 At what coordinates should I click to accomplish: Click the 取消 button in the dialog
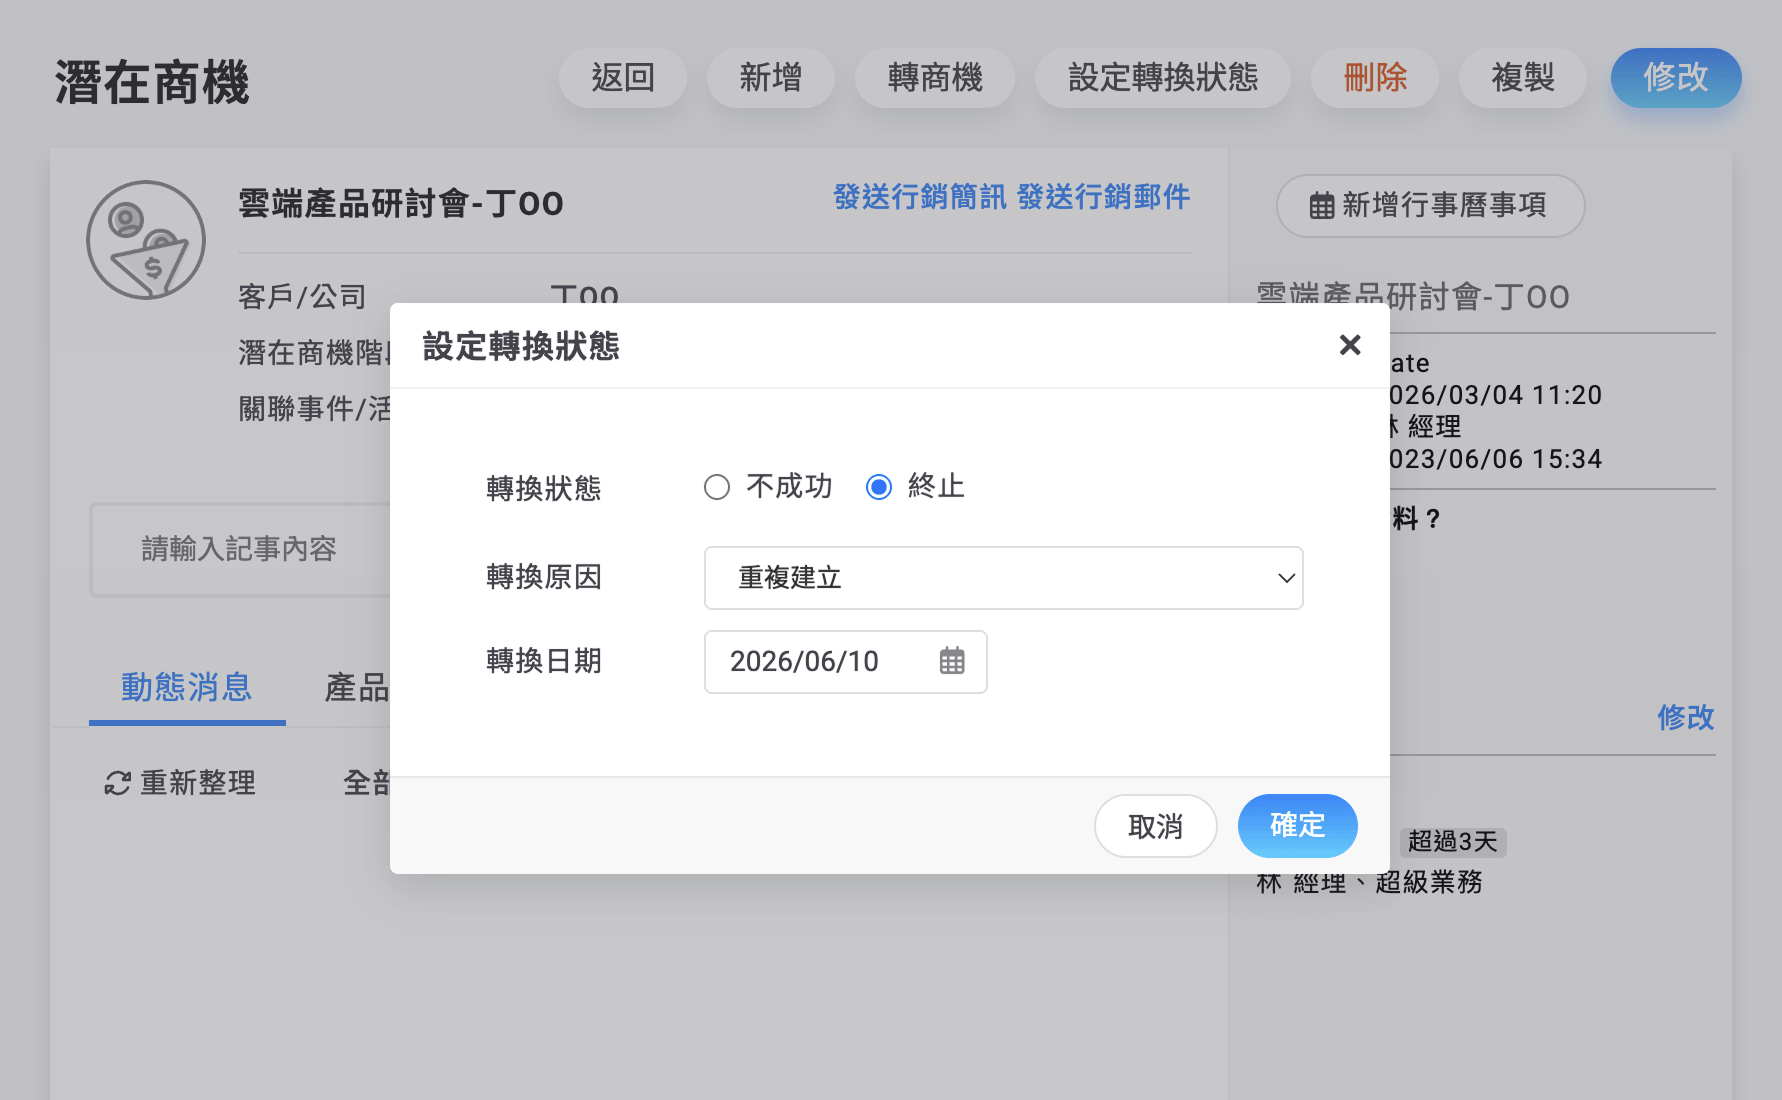tap(1155, 826)
